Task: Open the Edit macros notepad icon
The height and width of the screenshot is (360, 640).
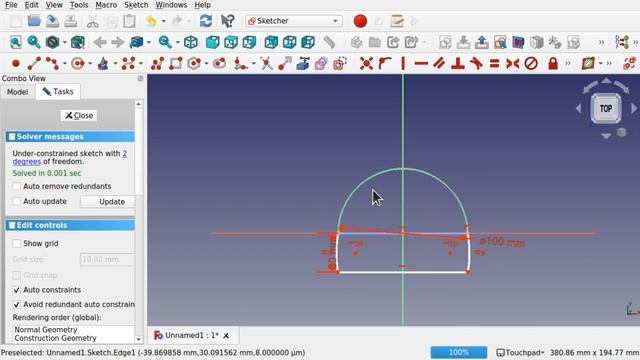Action: (x=397, y=21)
